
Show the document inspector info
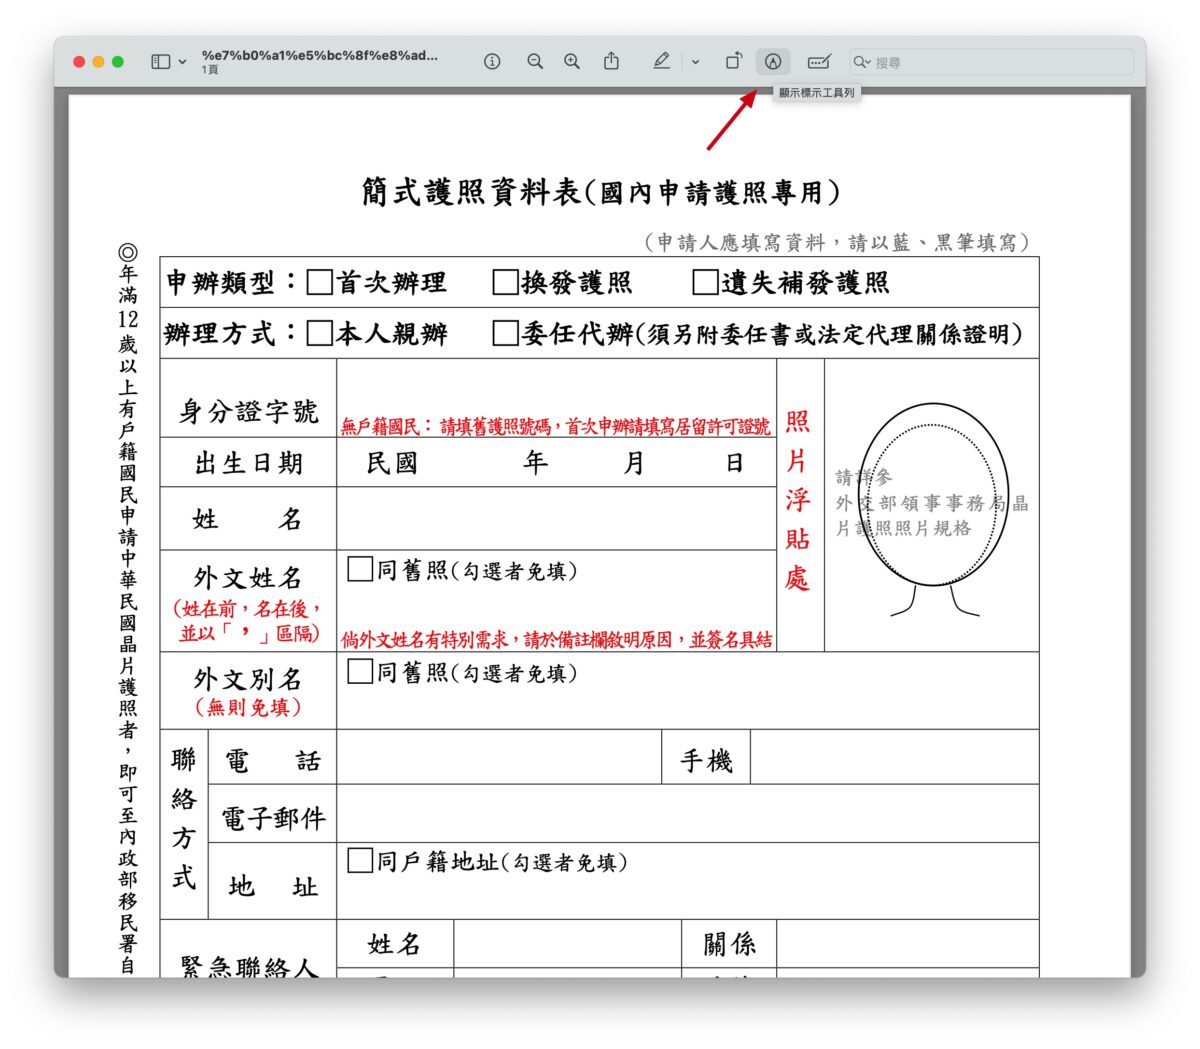[x=492, y=62]
